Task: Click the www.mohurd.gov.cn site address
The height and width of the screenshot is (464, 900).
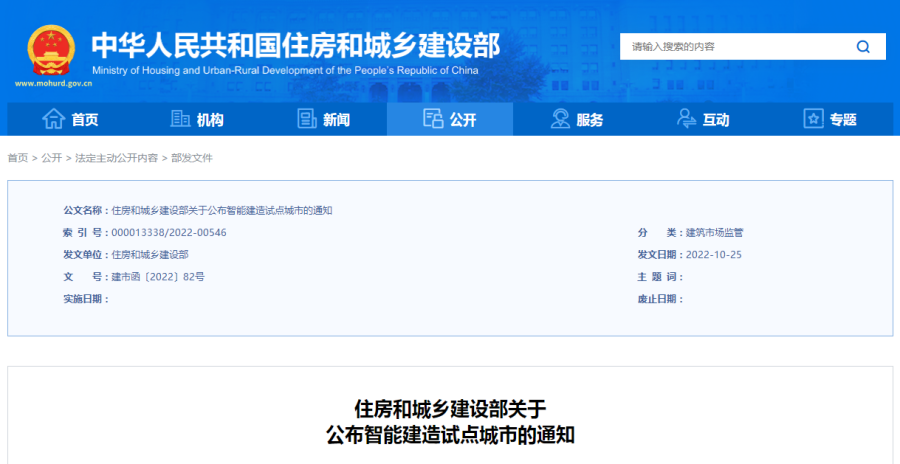Action: pyautogui.click(x=53, y=83)
